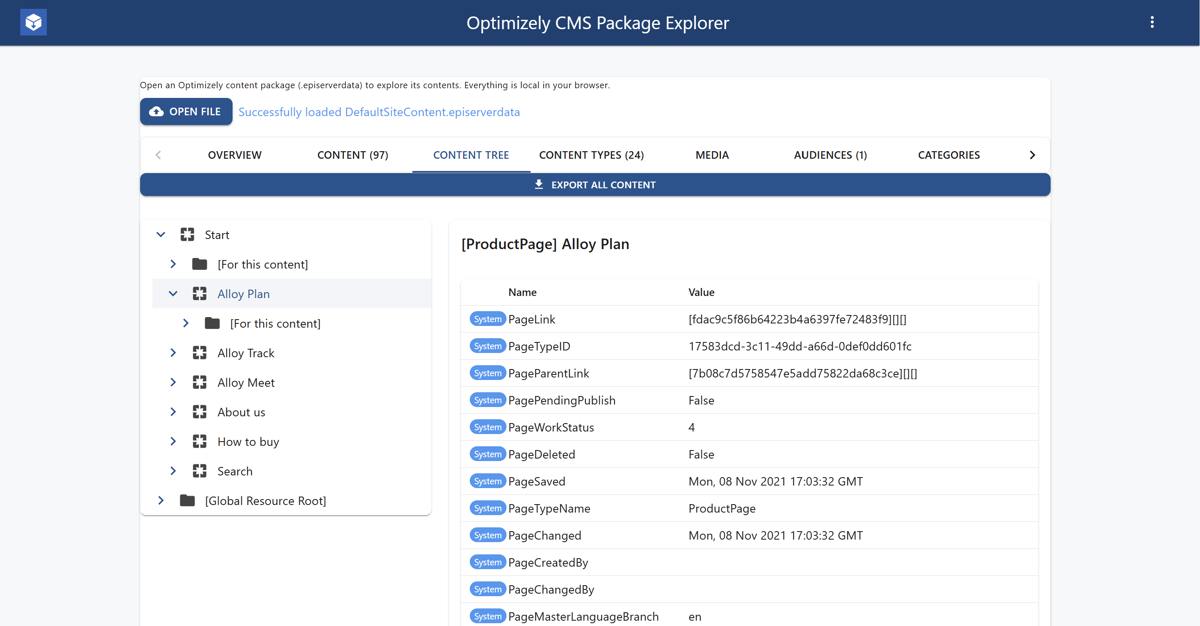This screenshot has height=626, width=1200.
Task: Expand the [Global Resource Root] folder
Action: pos(160,500)
